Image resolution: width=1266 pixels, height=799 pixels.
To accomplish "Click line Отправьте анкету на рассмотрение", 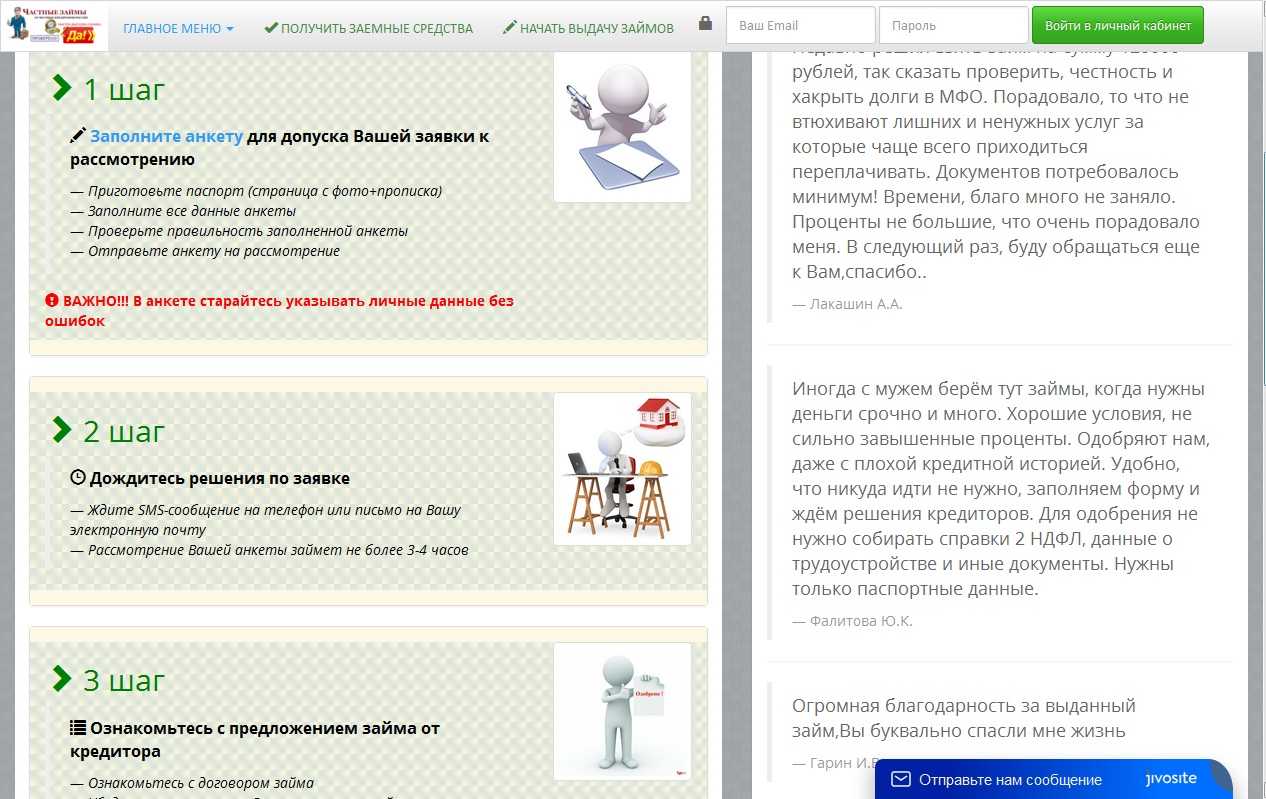I will click(x=205, y=251).
